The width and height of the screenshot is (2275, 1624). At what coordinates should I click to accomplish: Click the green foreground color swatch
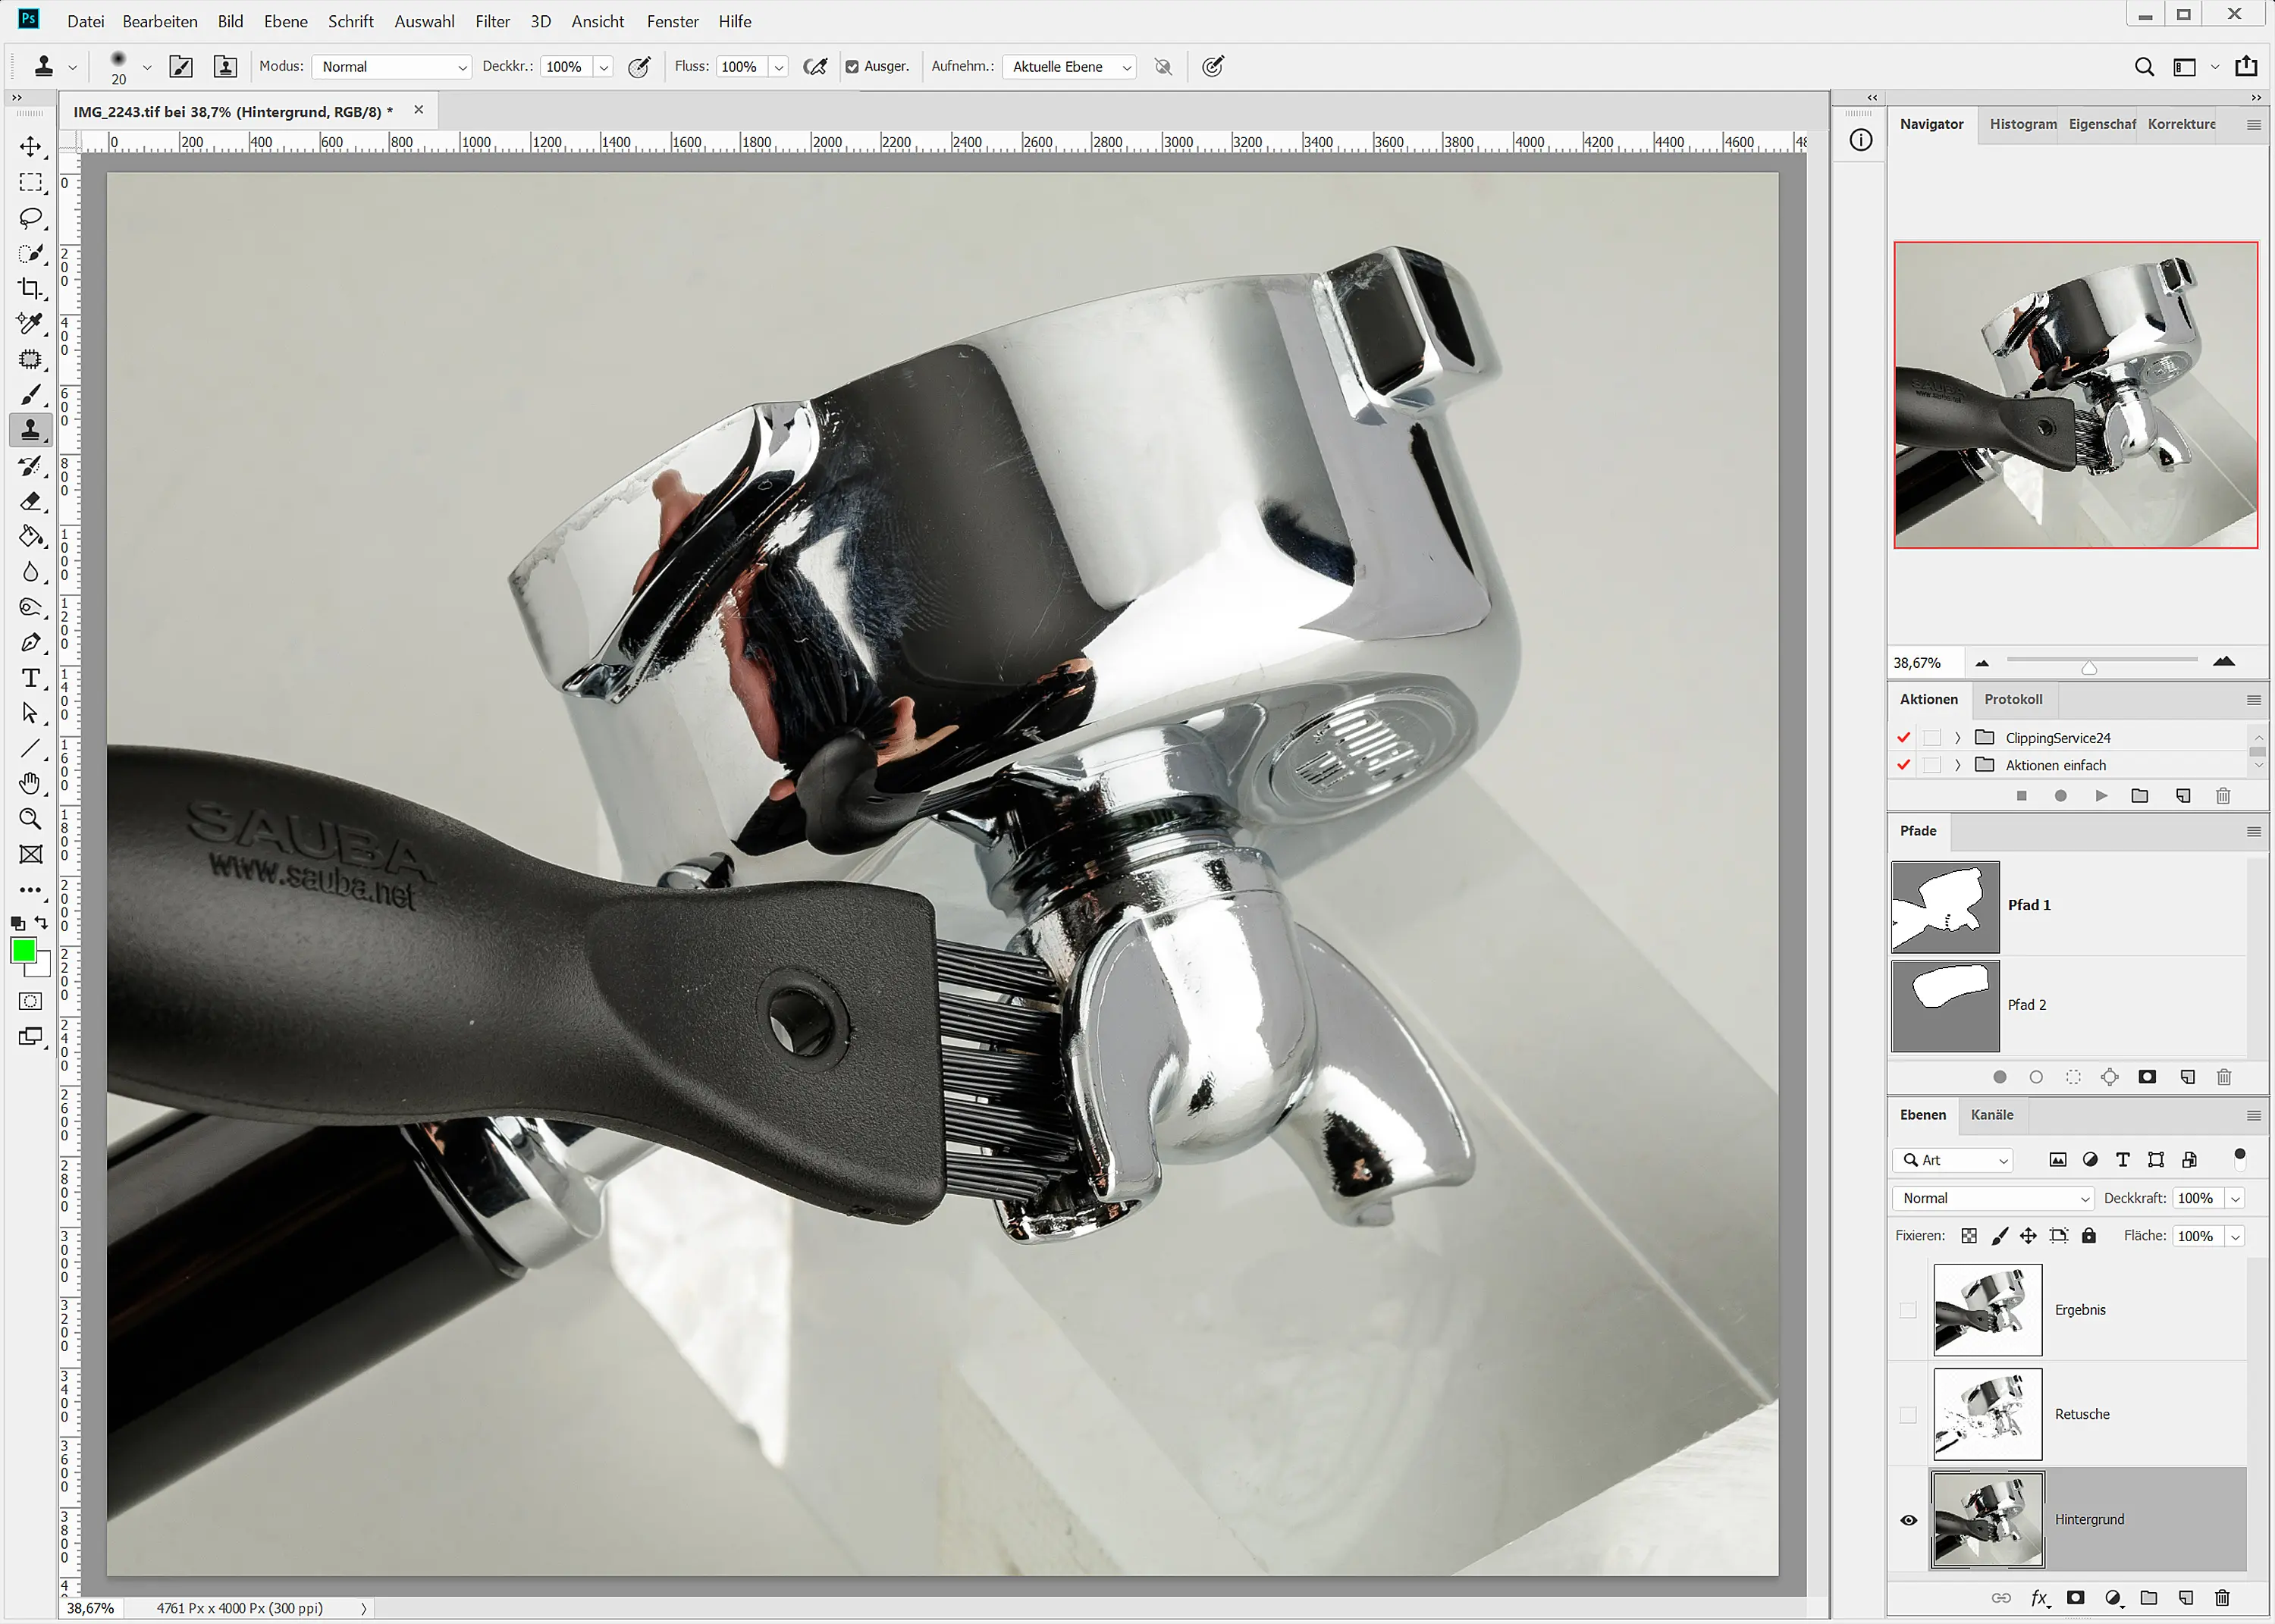(23, 950)
